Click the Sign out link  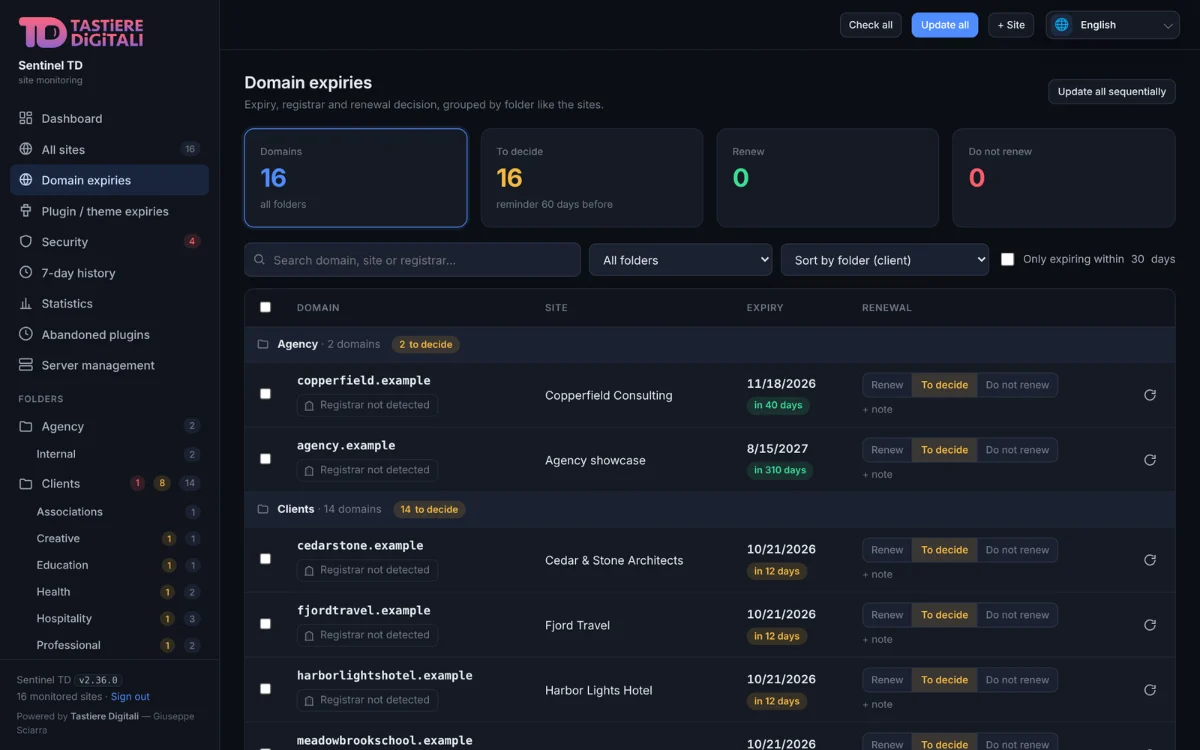[130, 696]
